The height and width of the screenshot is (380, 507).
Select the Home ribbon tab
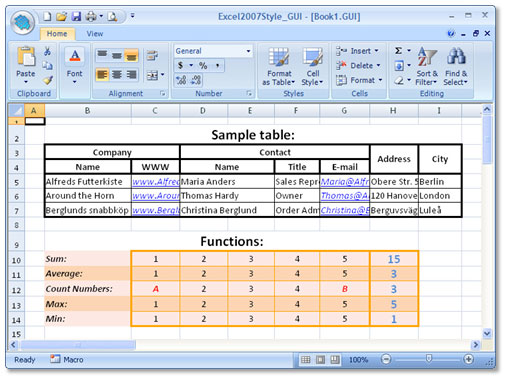(x=57, y=34)
